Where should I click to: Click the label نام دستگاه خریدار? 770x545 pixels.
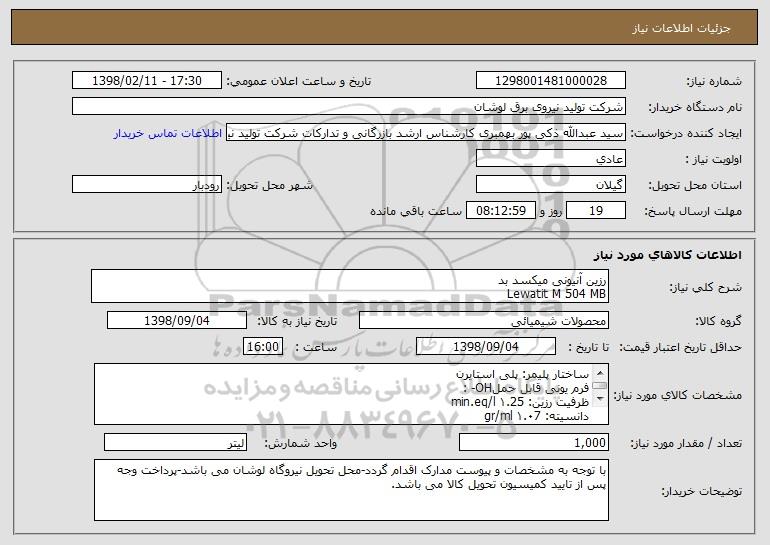695,108
